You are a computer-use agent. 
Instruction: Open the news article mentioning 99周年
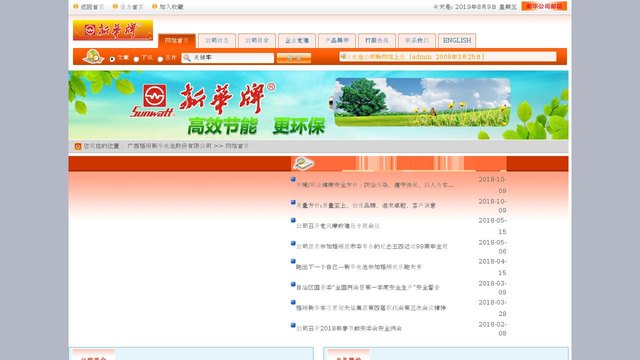(371, 247)
